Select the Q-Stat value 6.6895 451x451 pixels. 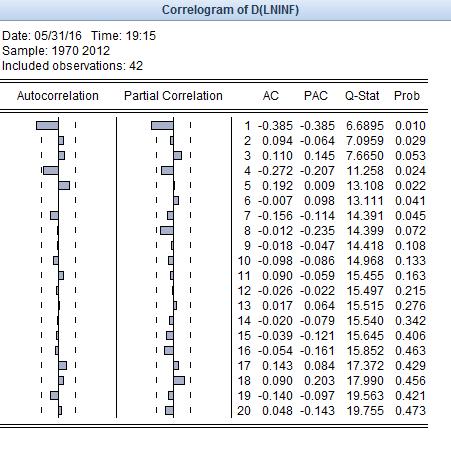coord(365,126)
